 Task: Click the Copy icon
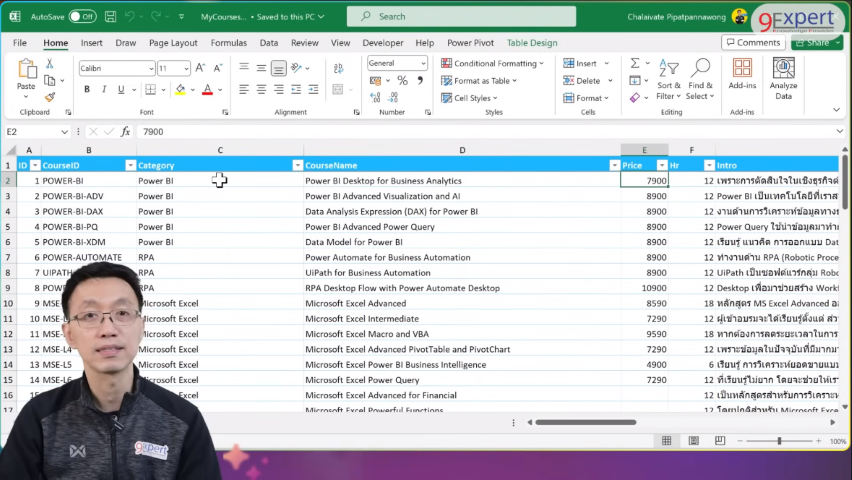(x=49, y=80)
